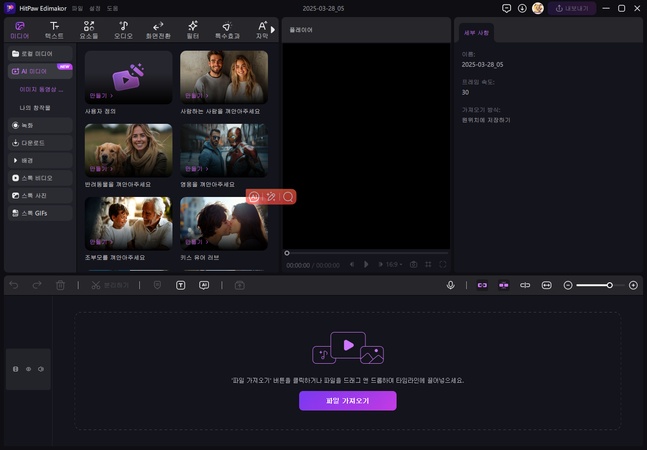Click the microphone voiceover icon
This screenshot has width=647, height=450.
[x=451, y=285]
